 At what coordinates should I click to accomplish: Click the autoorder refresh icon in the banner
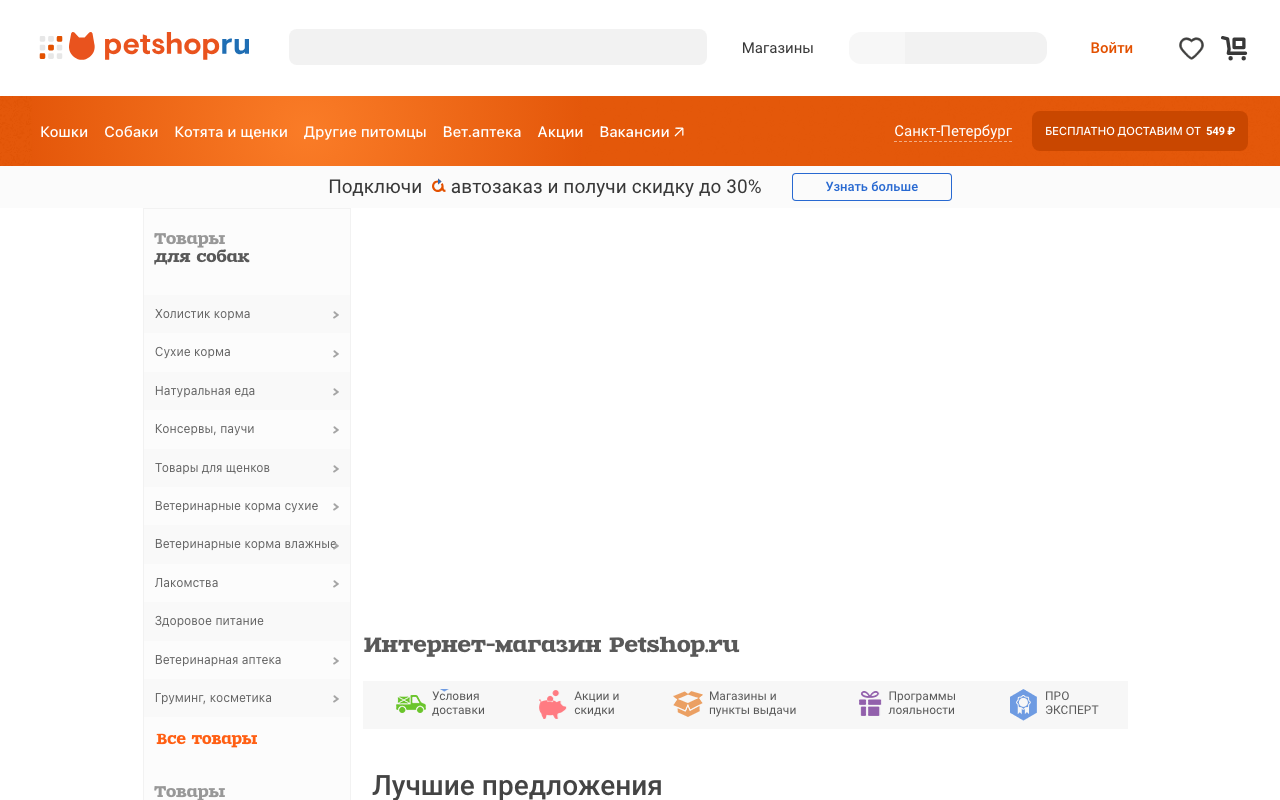(x=438, y=186)
